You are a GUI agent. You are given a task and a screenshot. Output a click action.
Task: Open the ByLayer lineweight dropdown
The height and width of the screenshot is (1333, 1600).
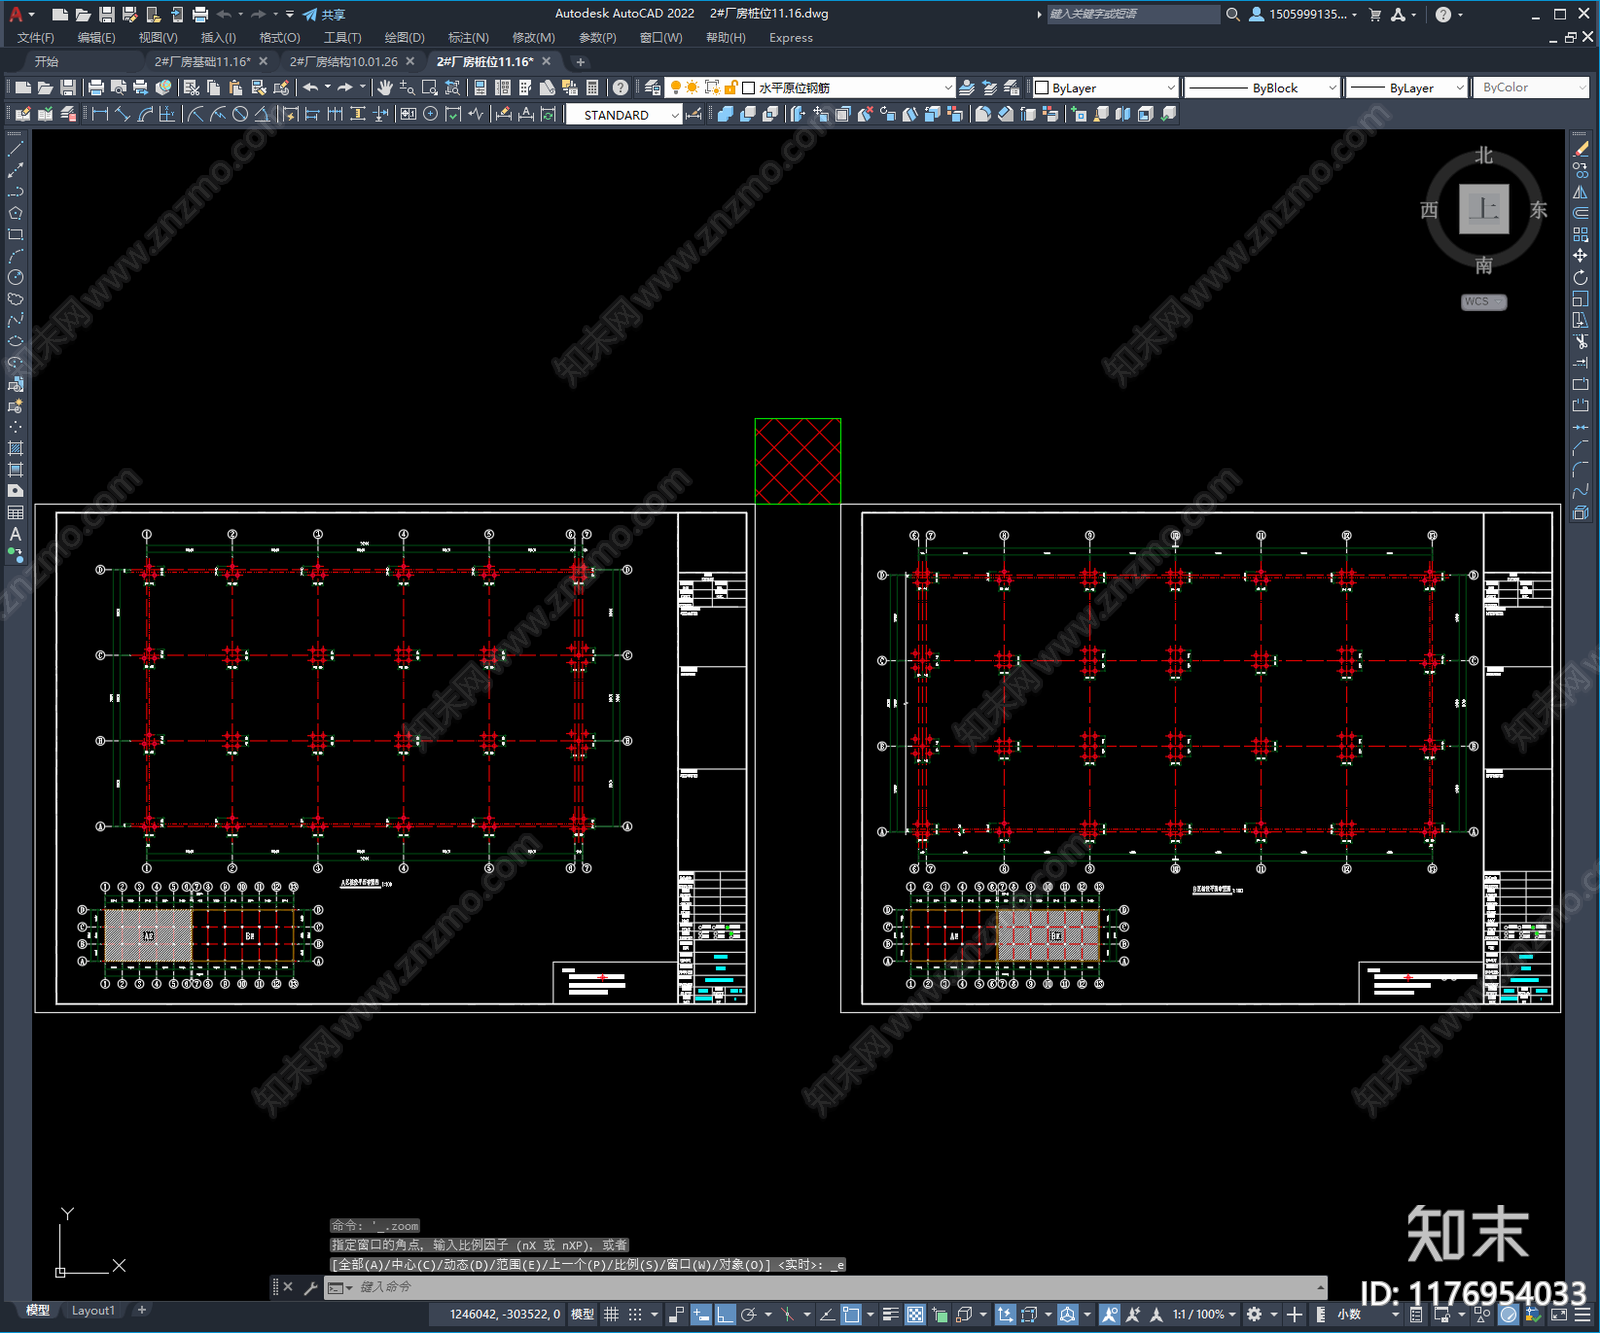point(1406,88)
